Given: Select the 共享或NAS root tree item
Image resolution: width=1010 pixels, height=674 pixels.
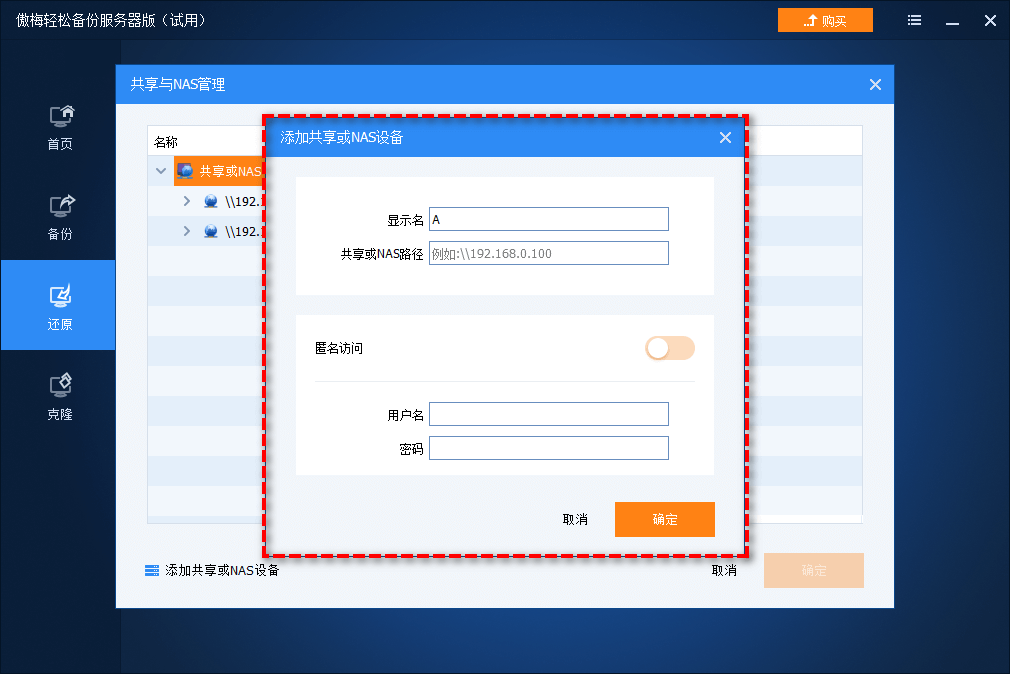Looking at the screenshot, I should [x=219, y=171].
